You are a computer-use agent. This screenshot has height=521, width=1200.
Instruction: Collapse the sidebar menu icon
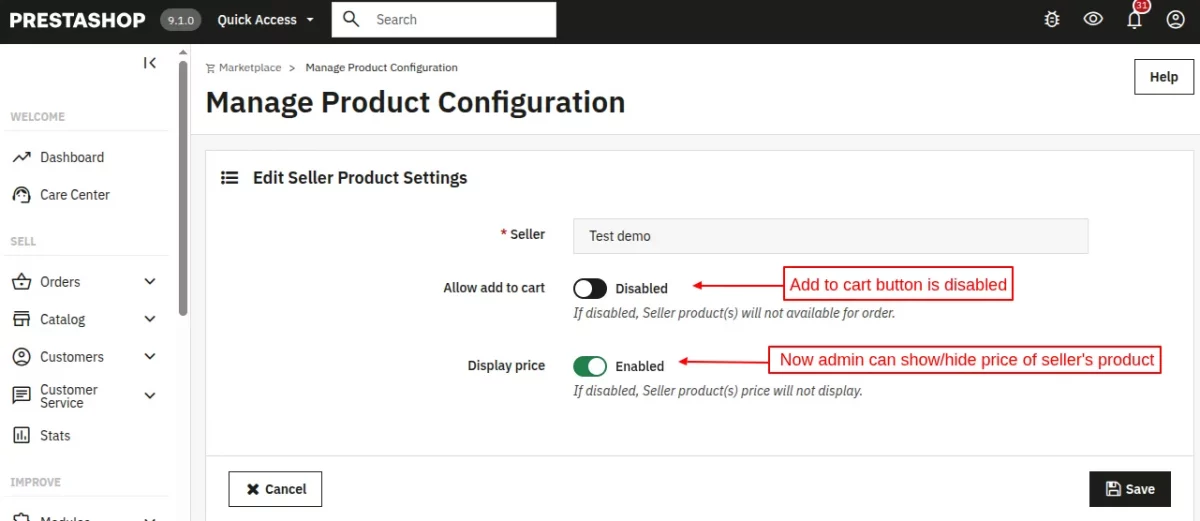pos(150,63)
